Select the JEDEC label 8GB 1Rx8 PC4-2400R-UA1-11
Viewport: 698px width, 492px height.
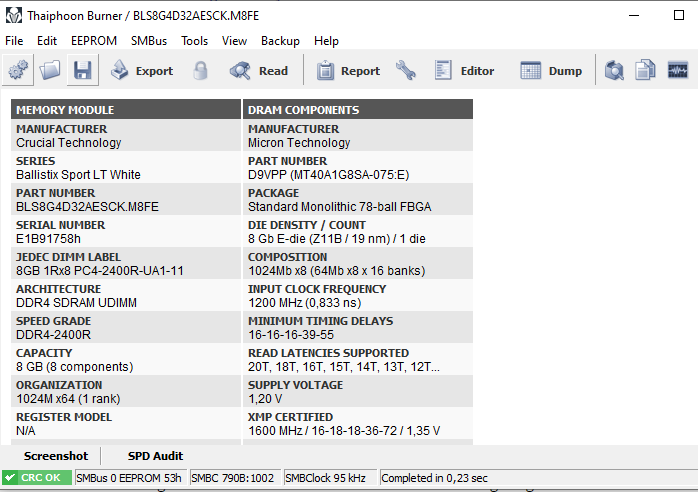point(100,271)
